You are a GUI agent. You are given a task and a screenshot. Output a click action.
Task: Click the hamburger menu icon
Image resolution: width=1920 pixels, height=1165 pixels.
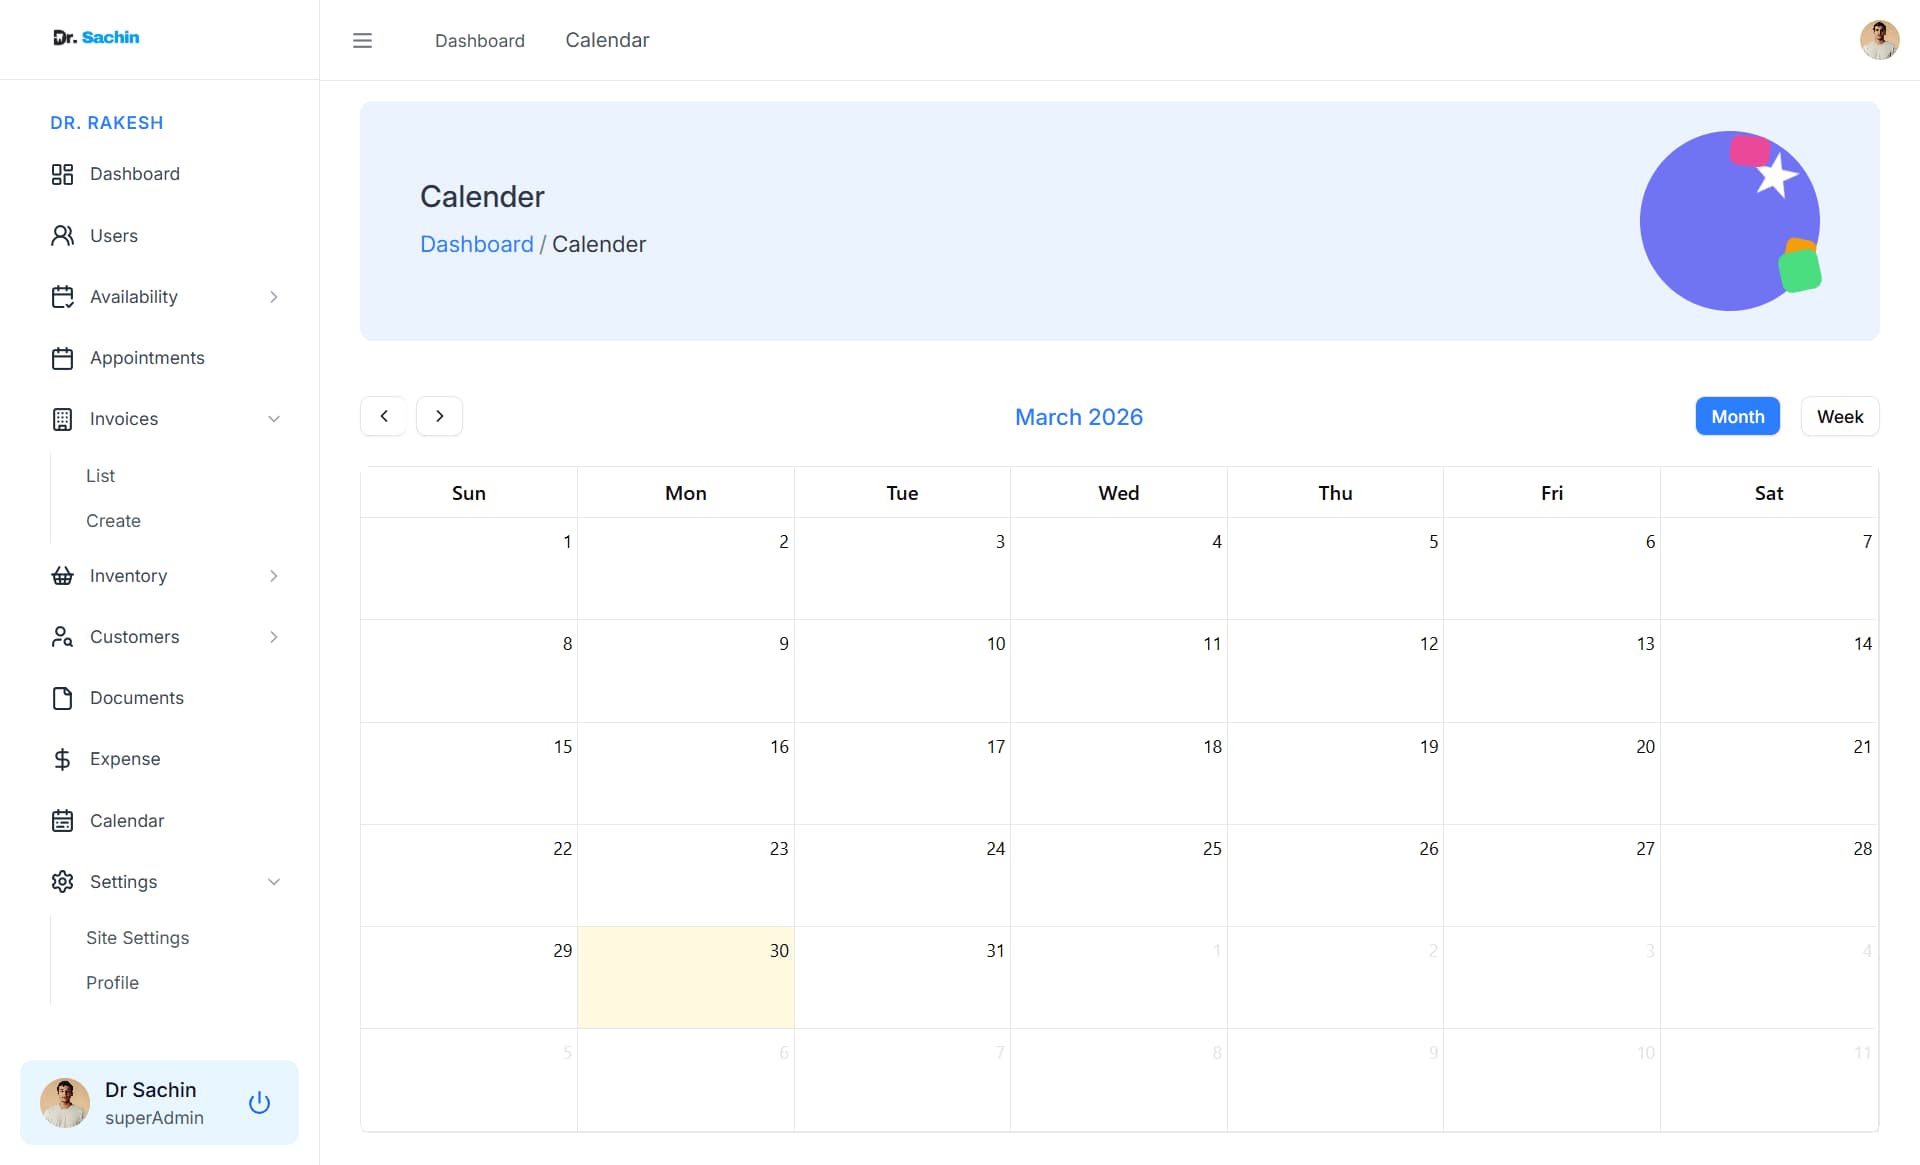[x=362, y=40]
